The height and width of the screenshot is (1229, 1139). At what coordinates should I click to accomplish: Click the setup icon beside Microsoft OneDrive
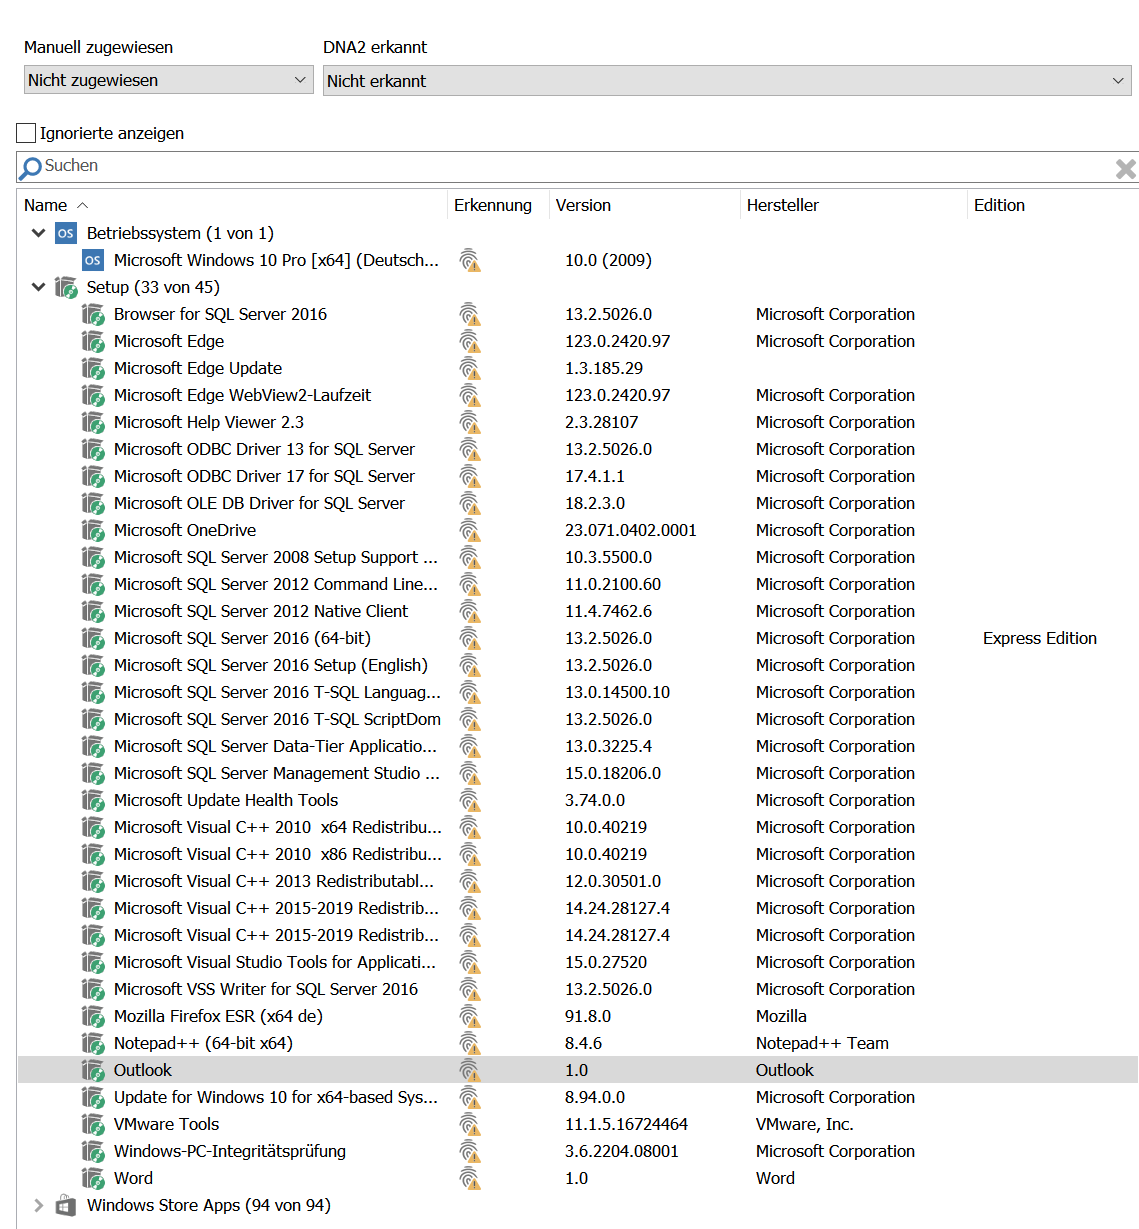(93, 530)
